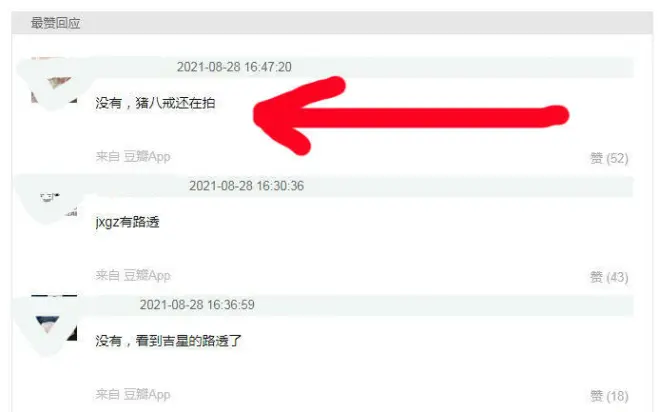
Task: Open avatar of the 16:36:59 commenter
Action: (x=54, y=318)
